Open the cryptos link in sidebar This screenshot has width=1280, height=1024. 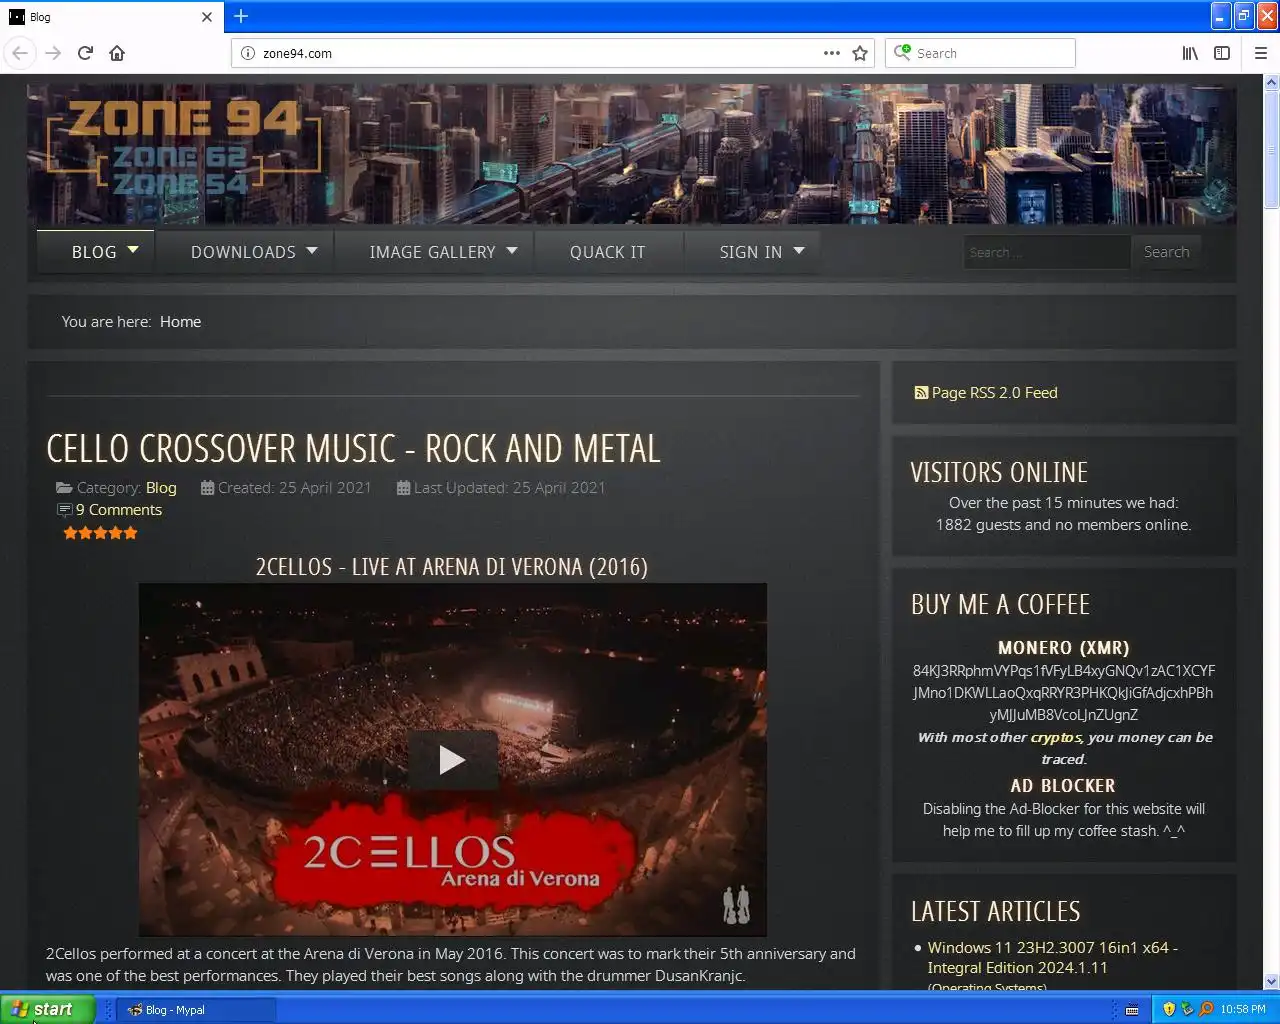coord(1056,737)
